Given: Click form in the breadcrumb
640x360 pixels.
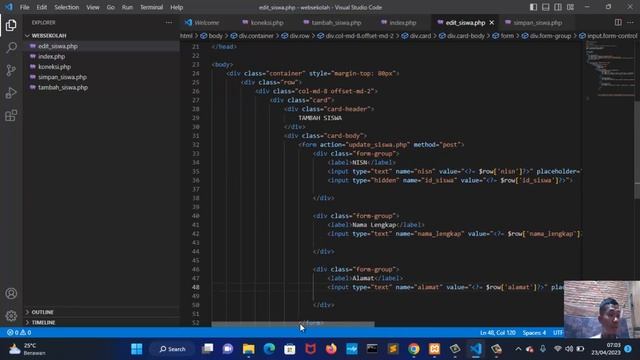Looking at the screenshot, I should point(503,36).
